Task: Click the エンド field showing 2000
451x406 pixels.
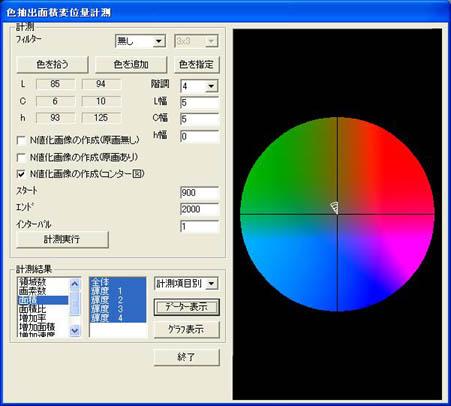Action: [x=199, y=209]
